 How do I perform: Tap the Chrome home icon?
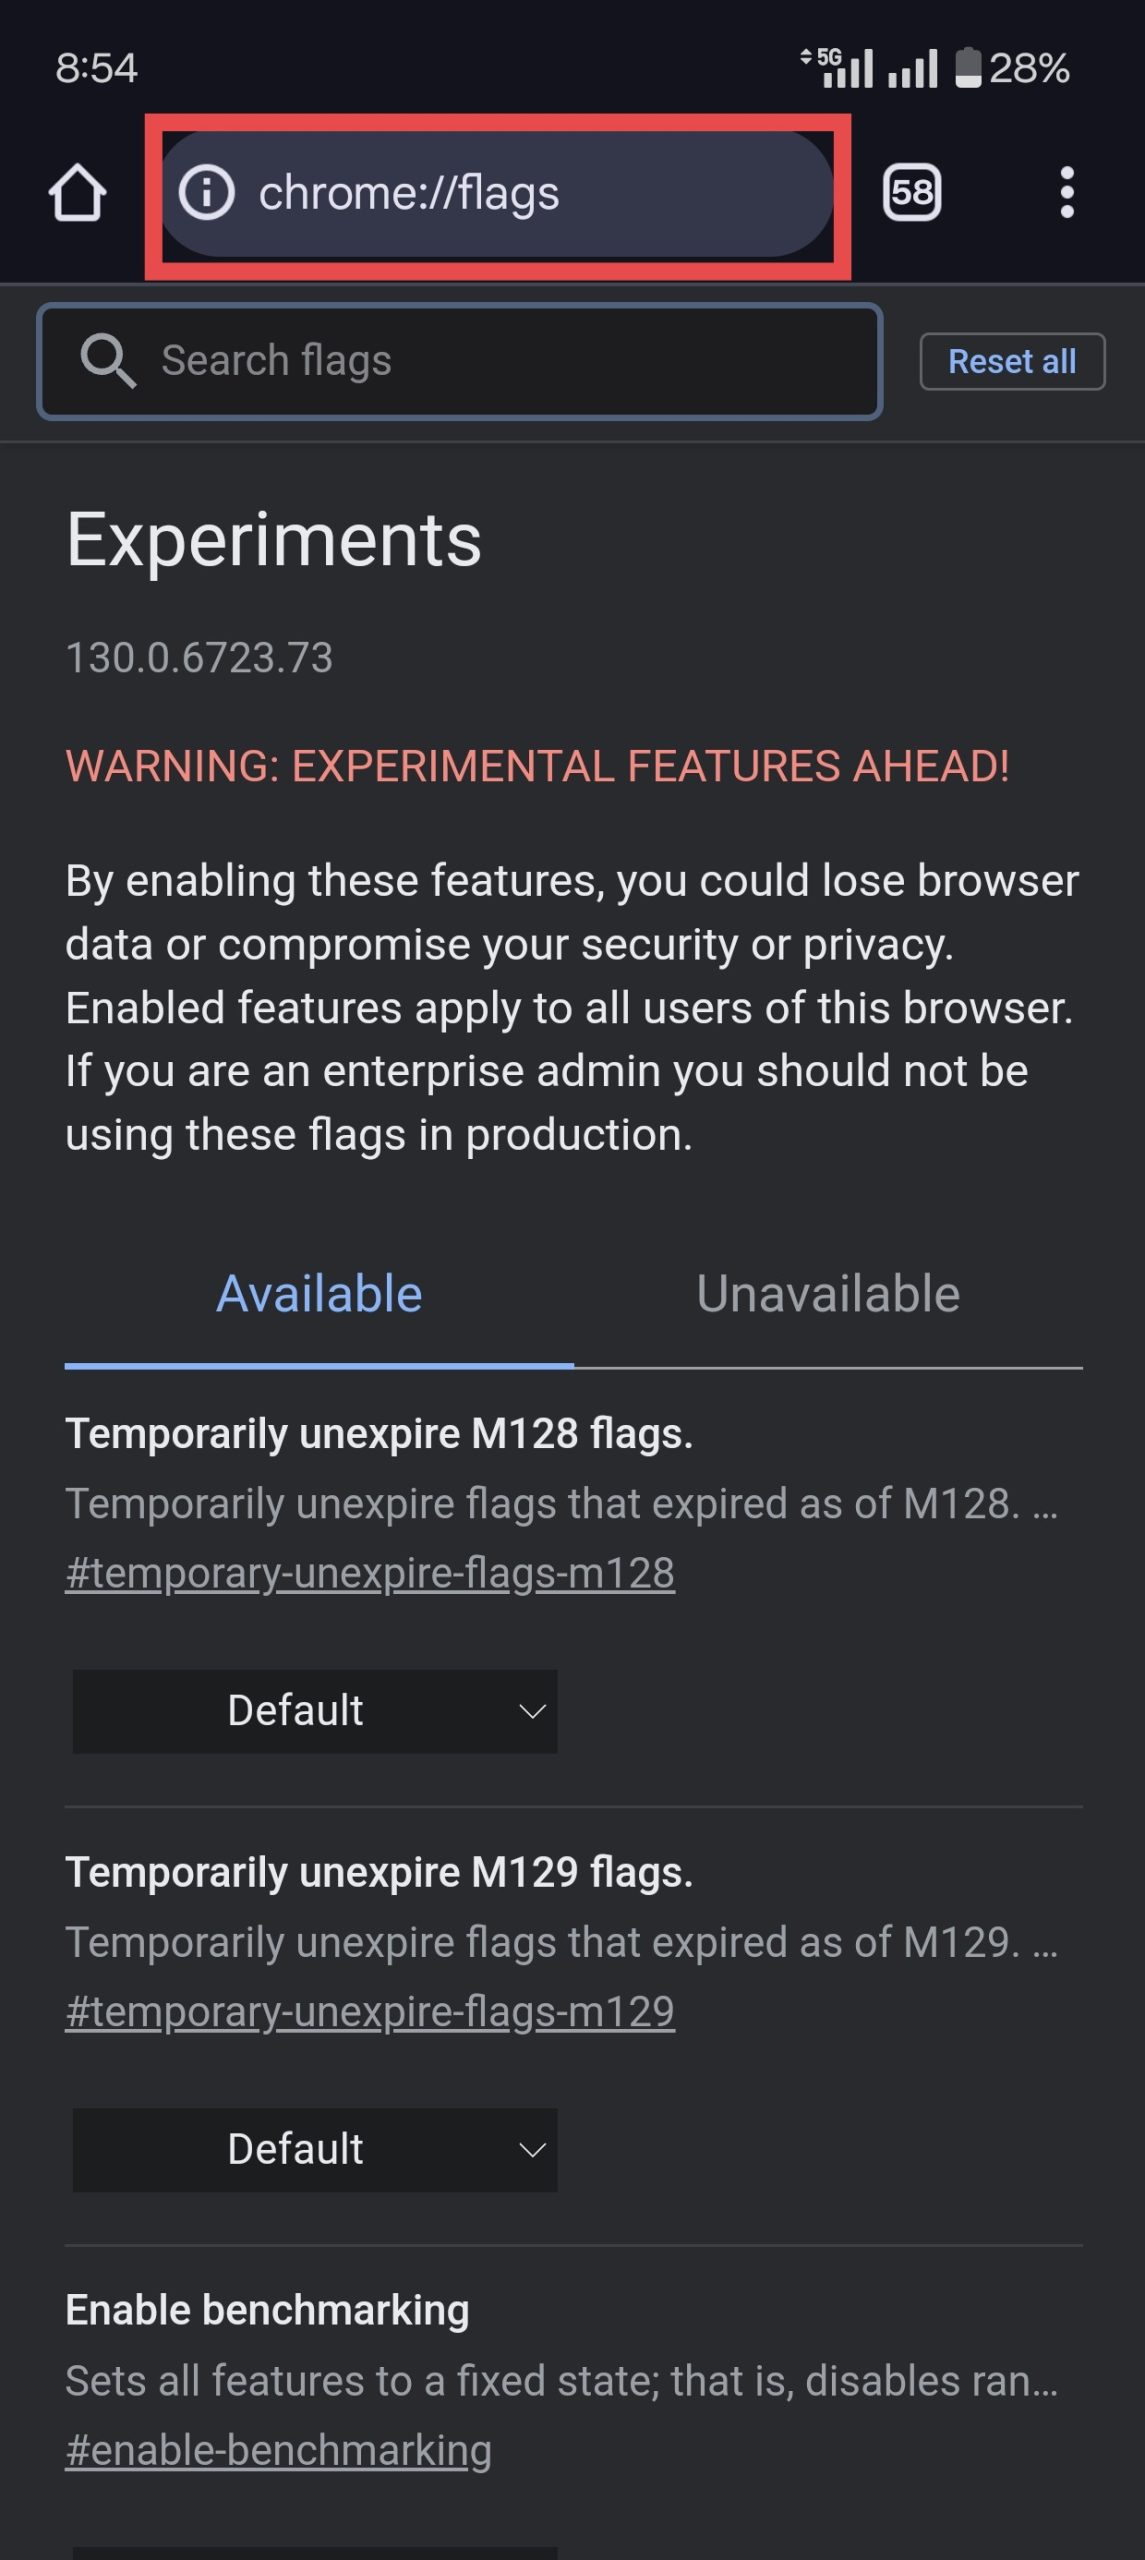point(77,192)
